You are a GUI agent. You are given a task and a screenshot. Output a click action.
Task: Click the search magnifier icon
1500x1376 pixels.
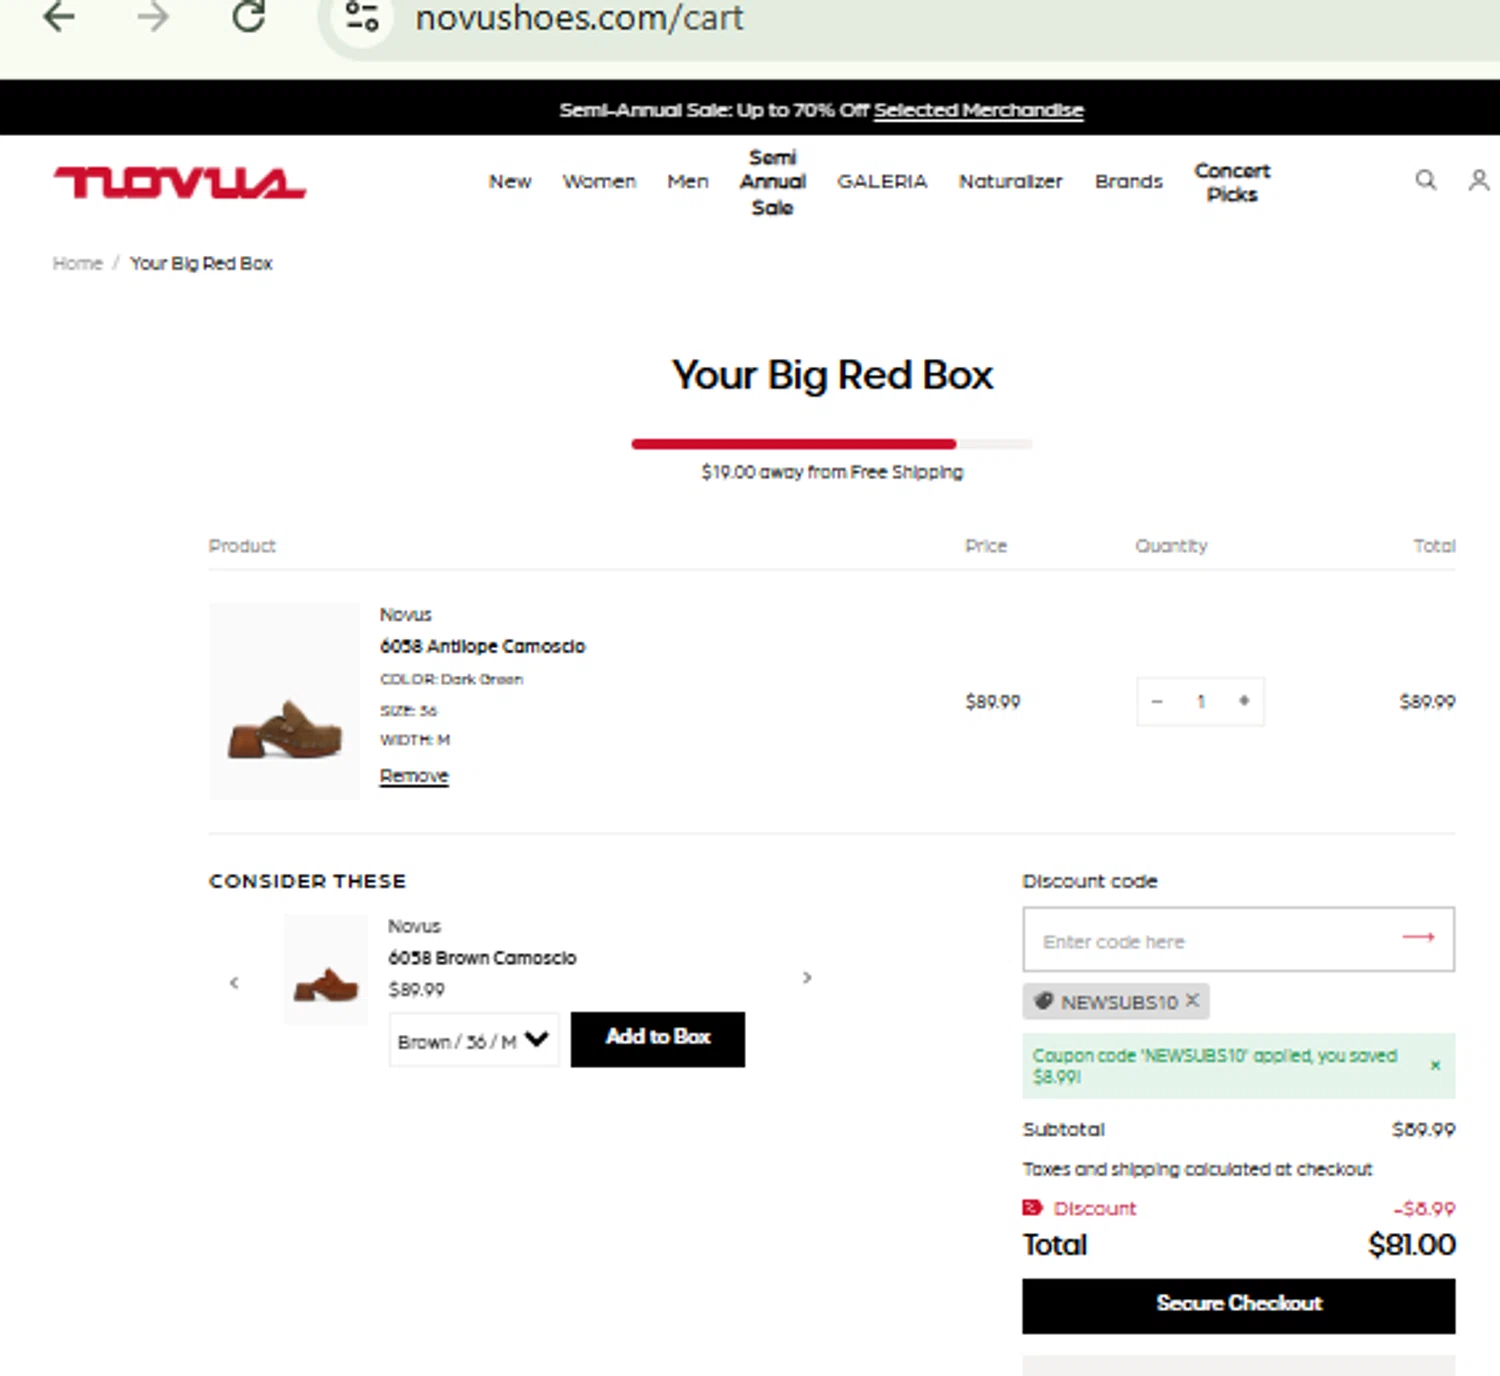click(1426, 180)
